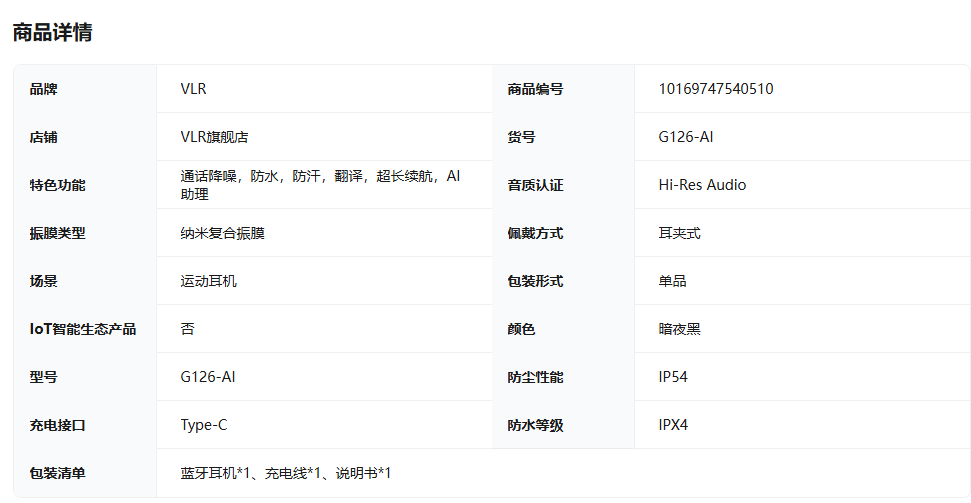This screenshot has width=971, height=503.
Task: Click the G126-AI value beside 型号
Action: [x=208, y=377]
